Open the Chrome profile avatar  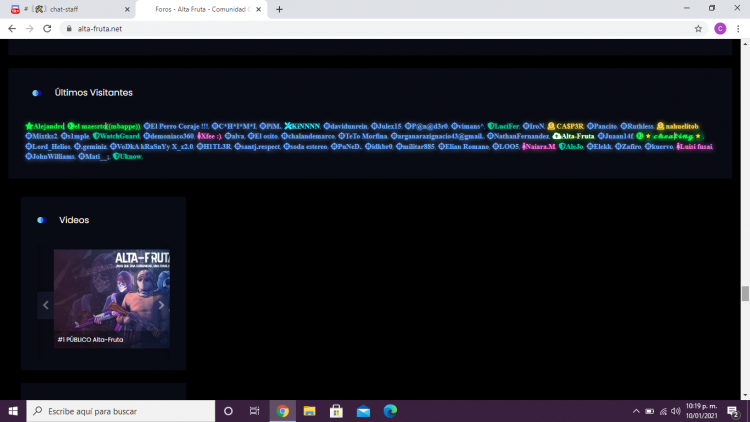pos(719,29)
